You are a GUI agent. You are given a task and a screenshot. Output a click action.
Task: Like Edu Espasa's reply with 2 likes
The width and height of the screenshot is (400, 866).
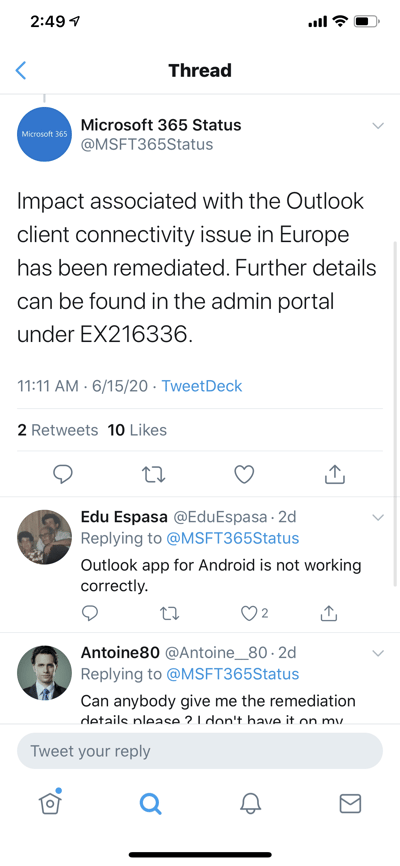(x=255, y=612)
